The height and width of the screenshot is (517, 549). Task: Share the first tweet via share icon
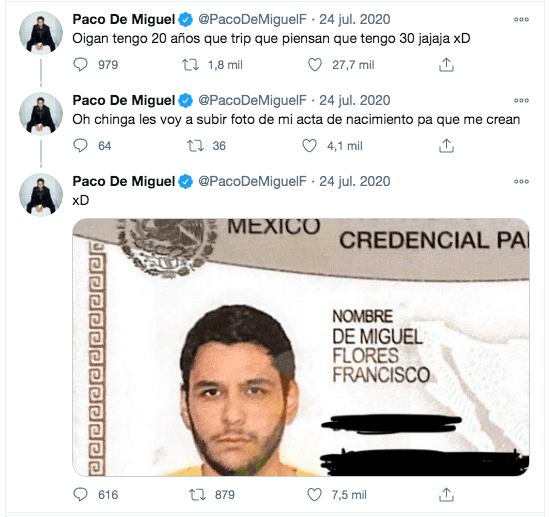click(446, 65)
